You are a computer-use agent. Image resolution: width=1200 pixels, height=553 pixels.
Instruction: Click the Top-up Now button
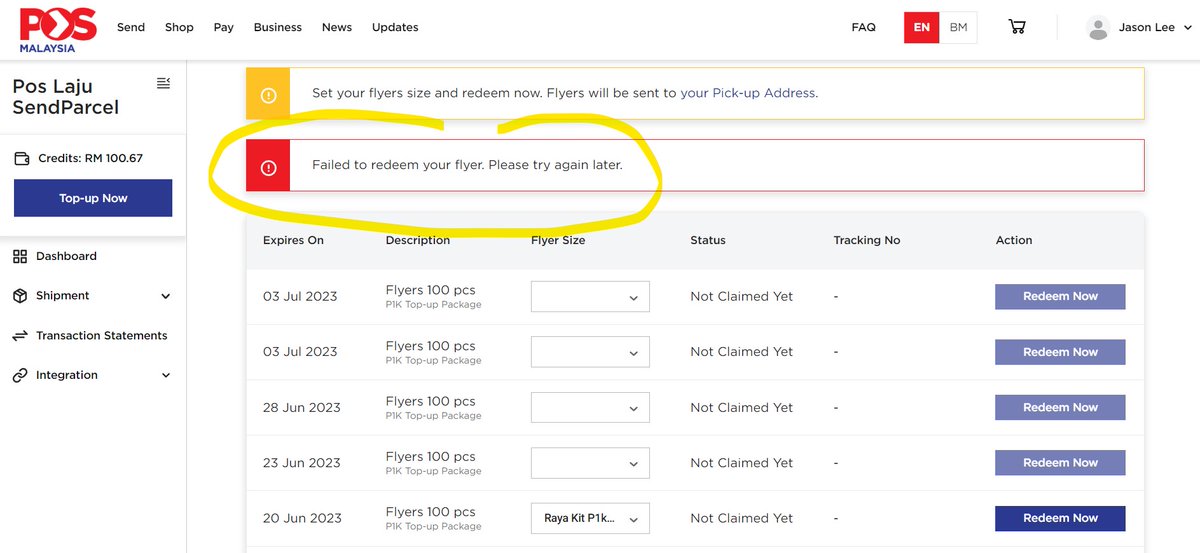(93, 198)
